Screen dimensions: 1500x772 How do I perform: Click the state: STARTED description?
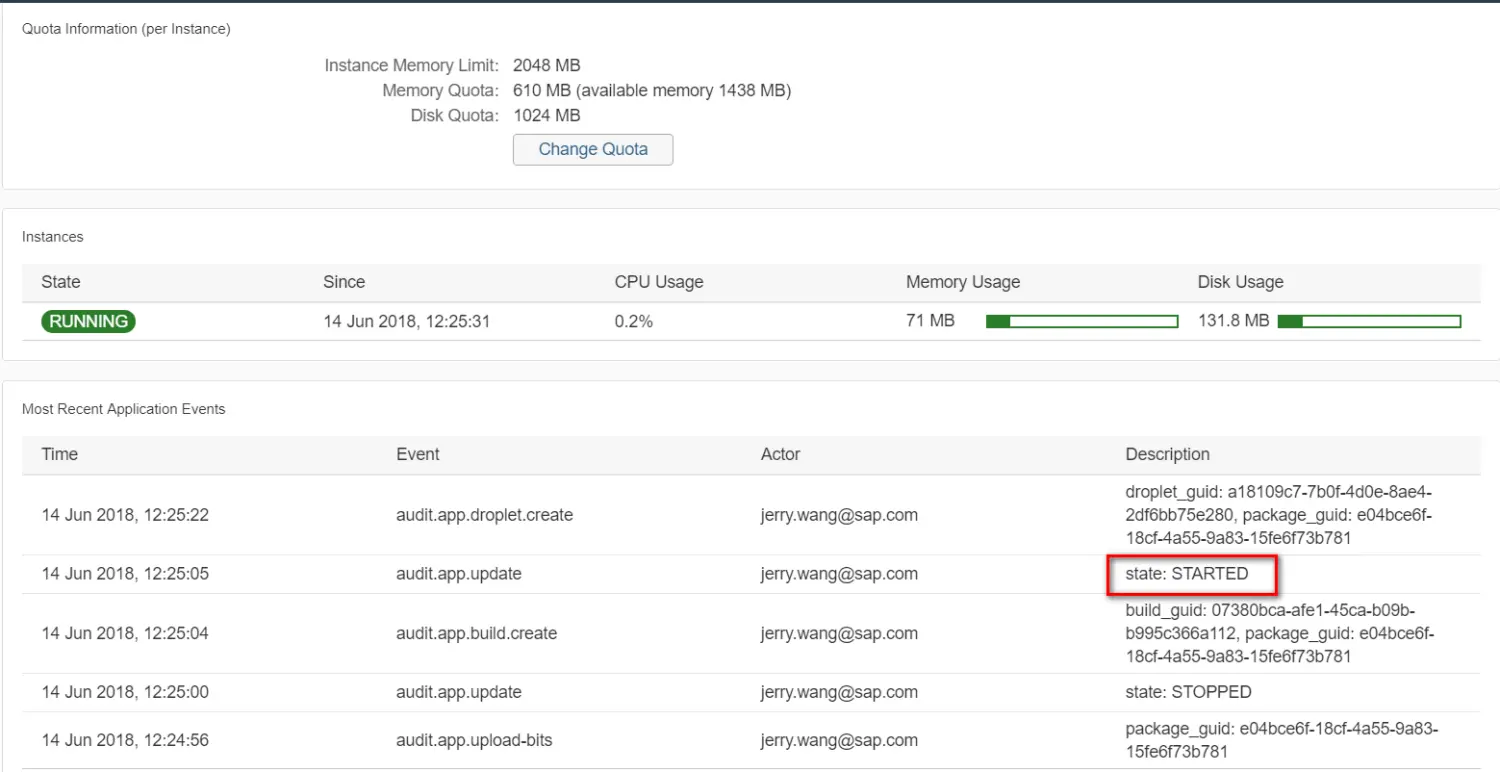1187,574
